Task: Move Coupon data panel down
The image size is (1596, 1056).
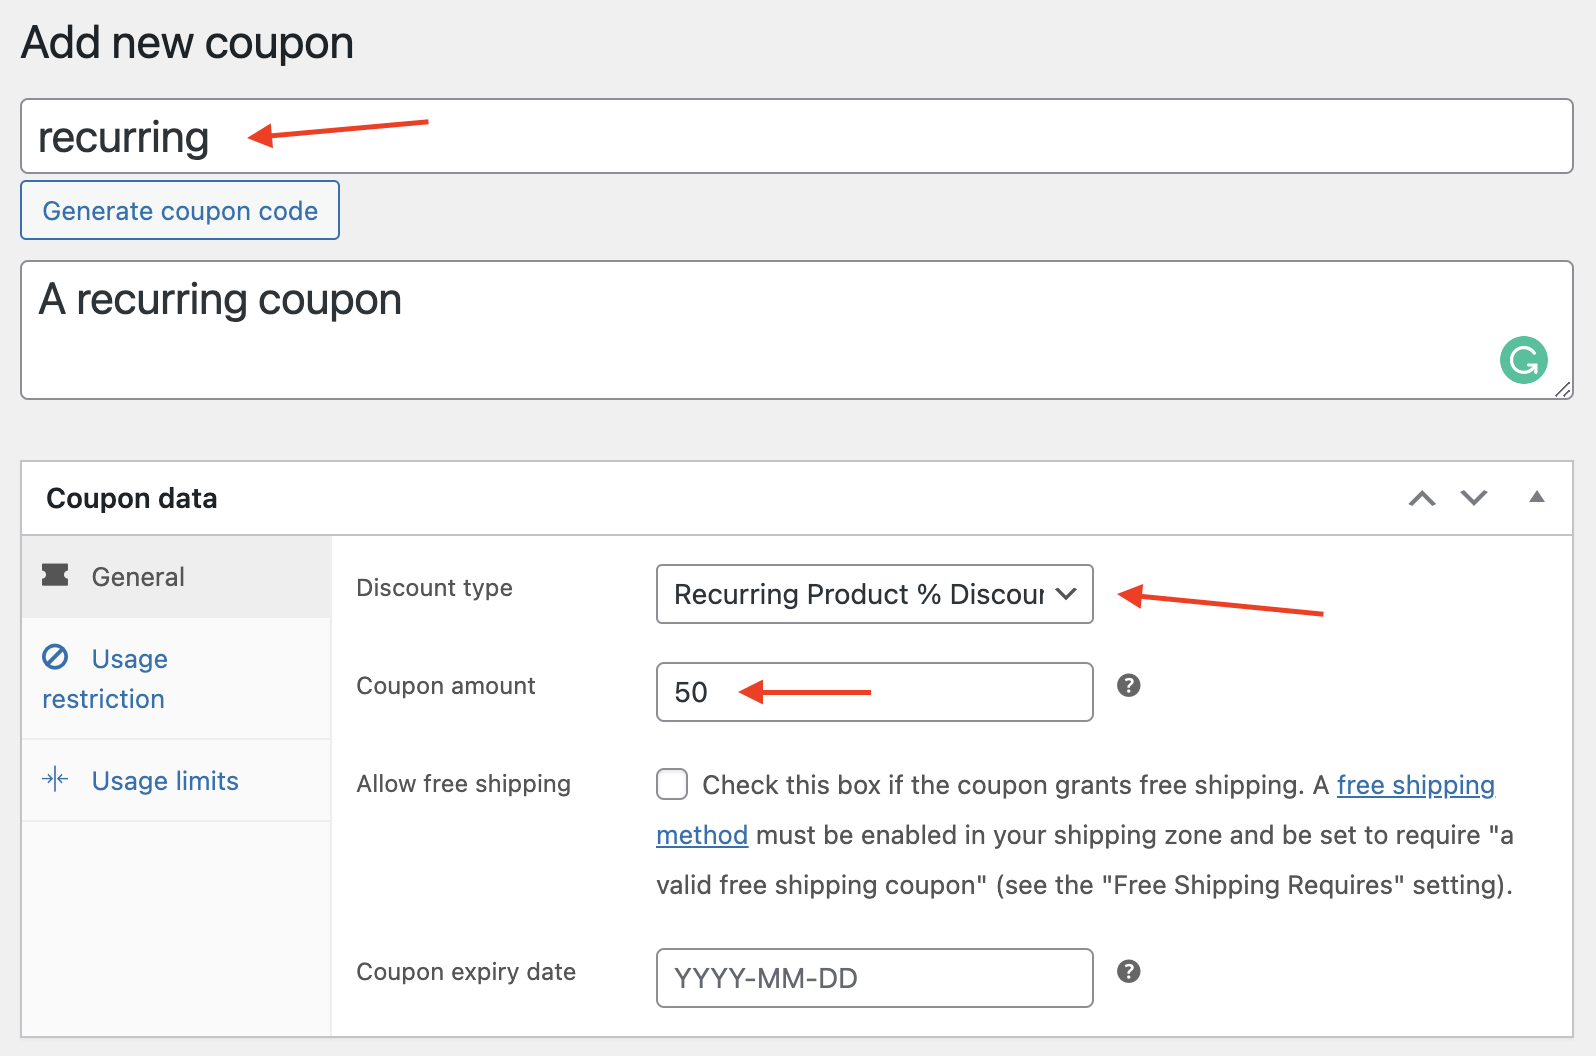Action: point(1473,498)
